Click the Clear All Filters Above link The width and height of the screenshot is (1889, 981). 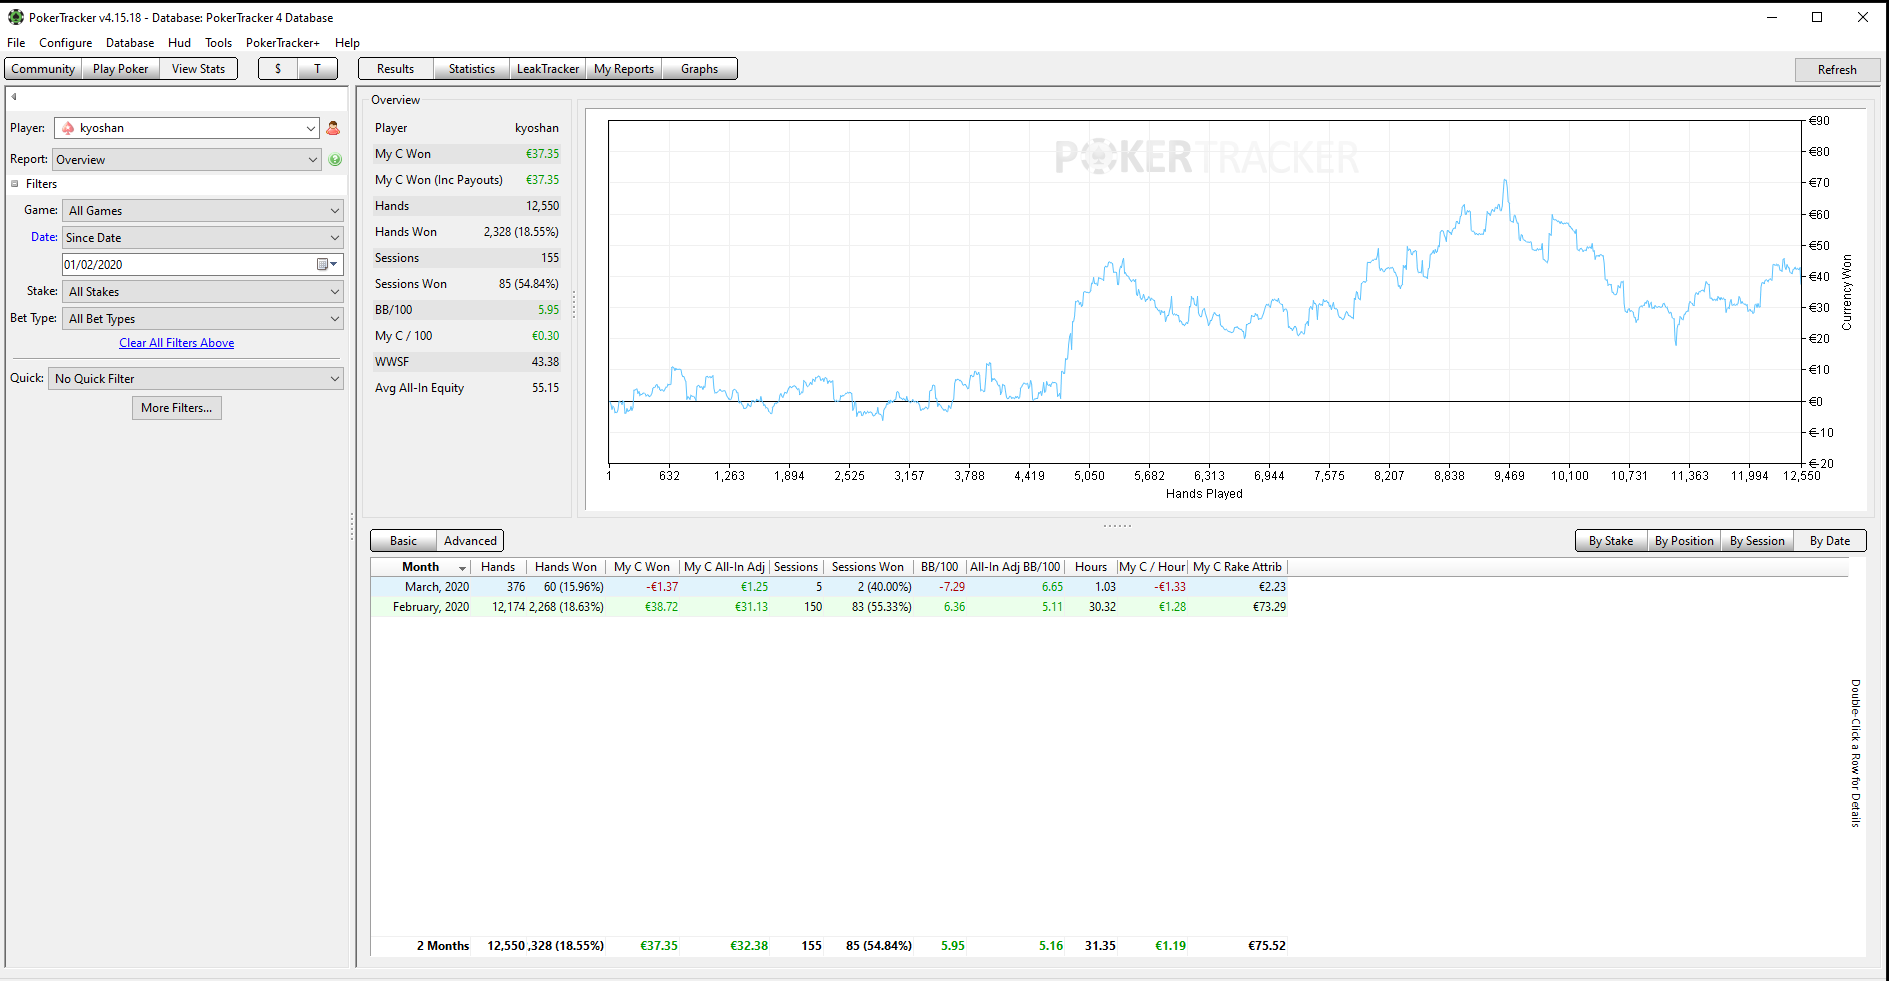[x=177, y=343]
